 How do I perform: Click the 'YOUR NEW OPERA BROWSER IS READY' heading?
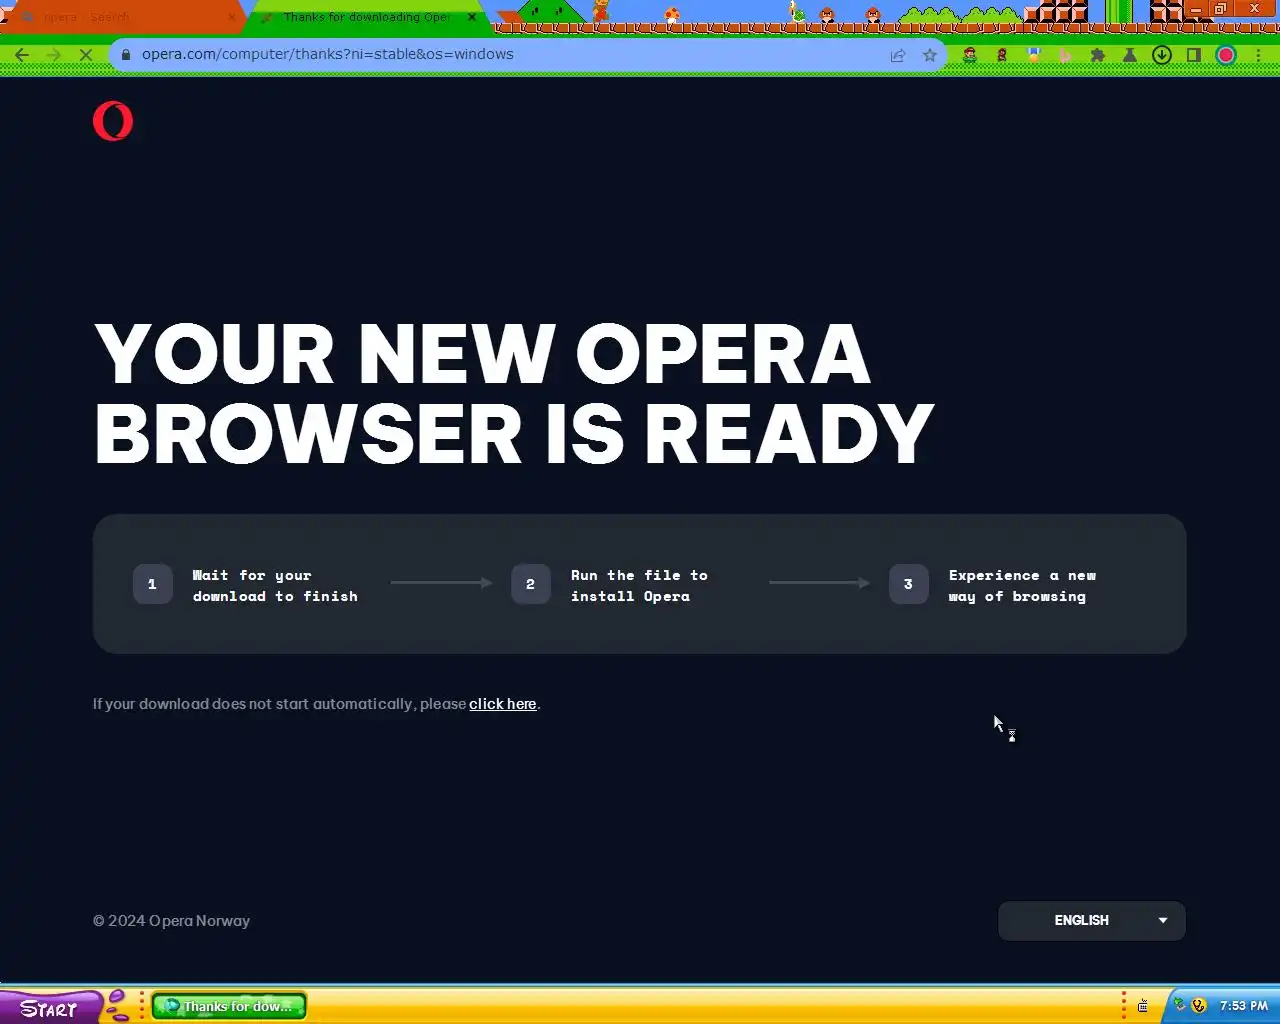point(514,394)
